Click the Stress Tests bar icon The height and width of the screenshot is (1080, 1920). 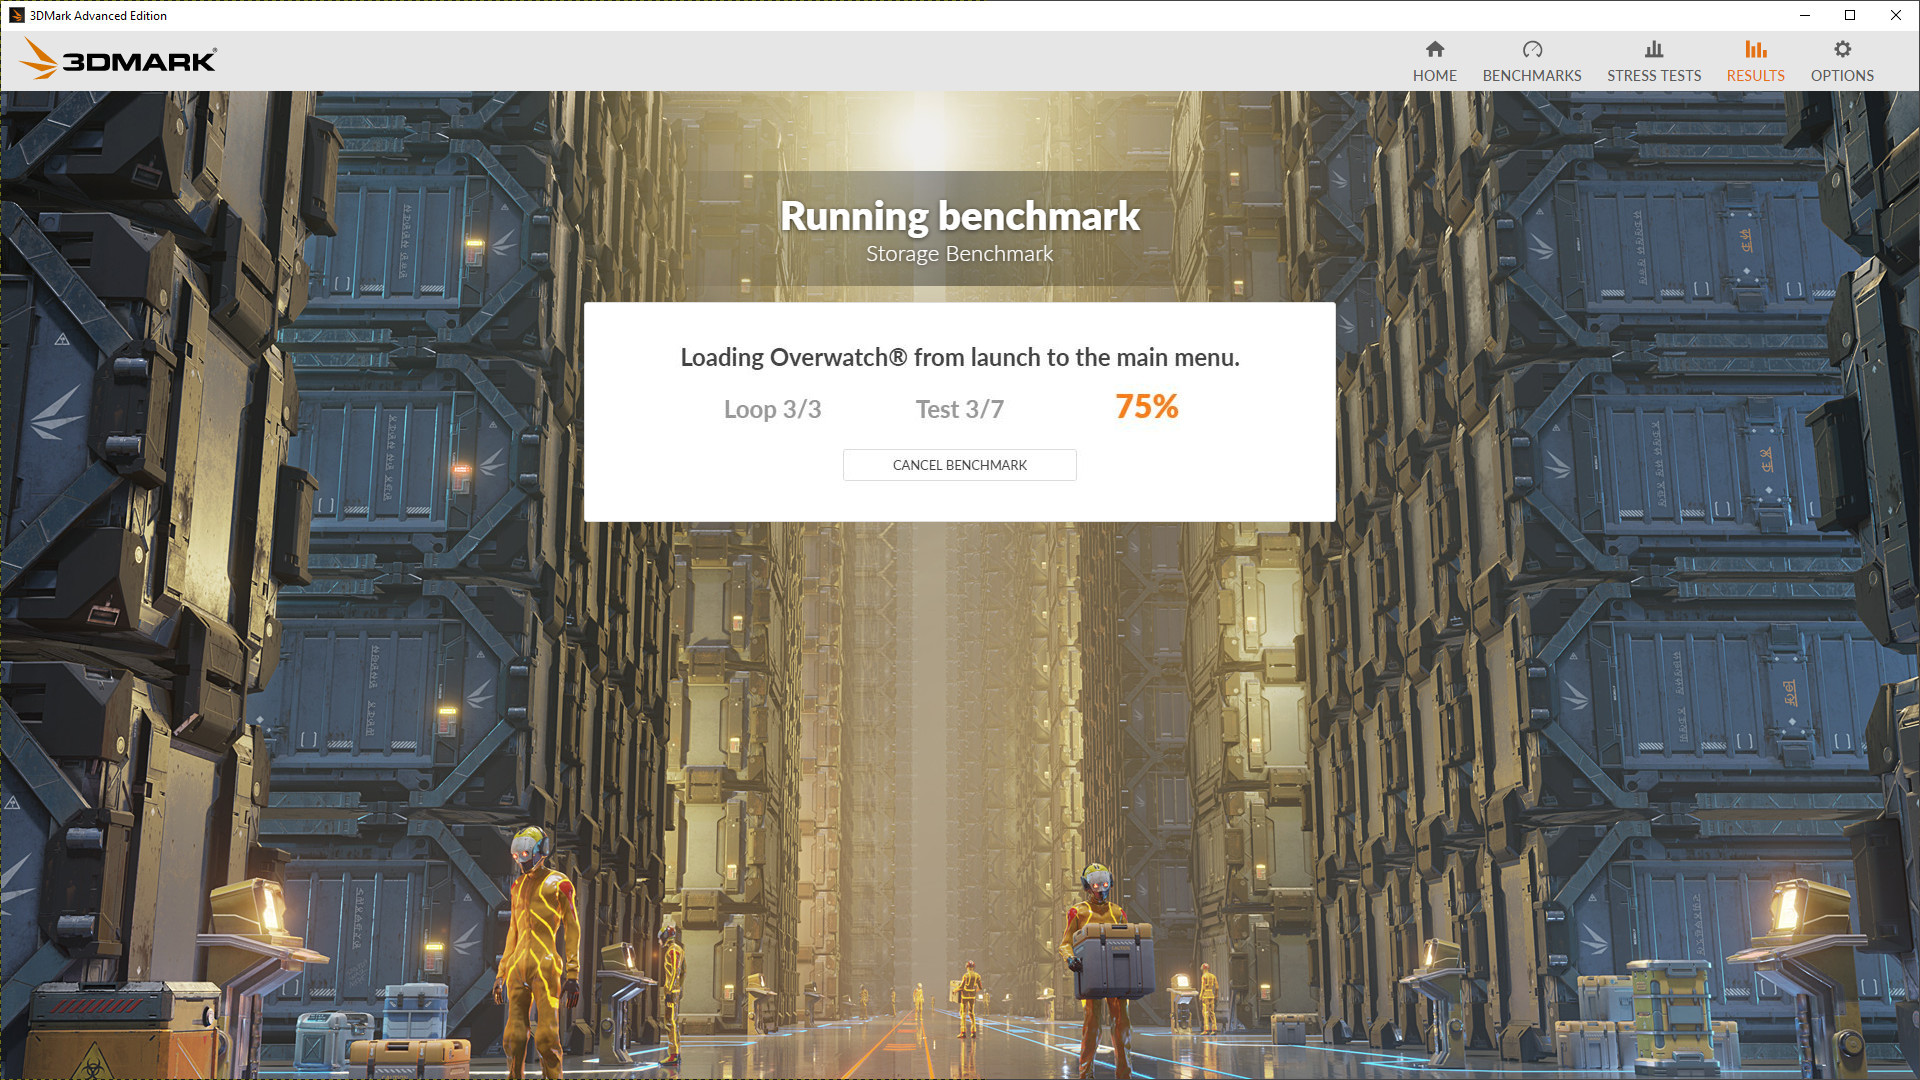tap(1654, 49)
